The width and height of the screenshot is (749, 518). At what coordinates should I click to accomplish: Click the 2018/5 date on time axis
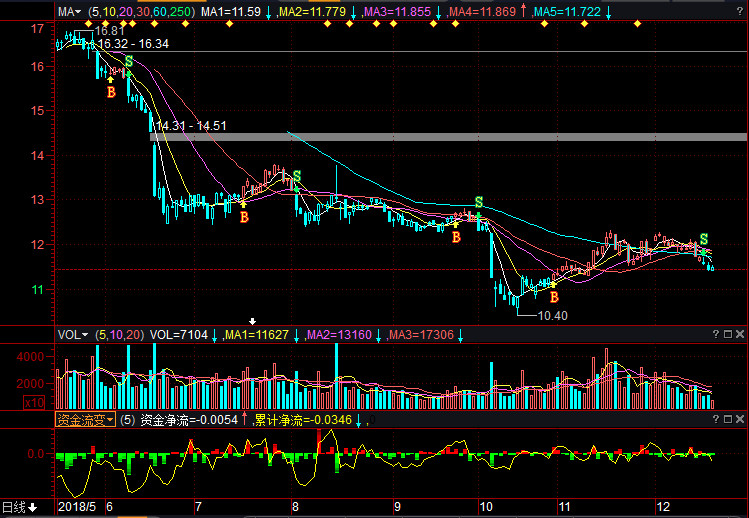click(x=77, y=507)
